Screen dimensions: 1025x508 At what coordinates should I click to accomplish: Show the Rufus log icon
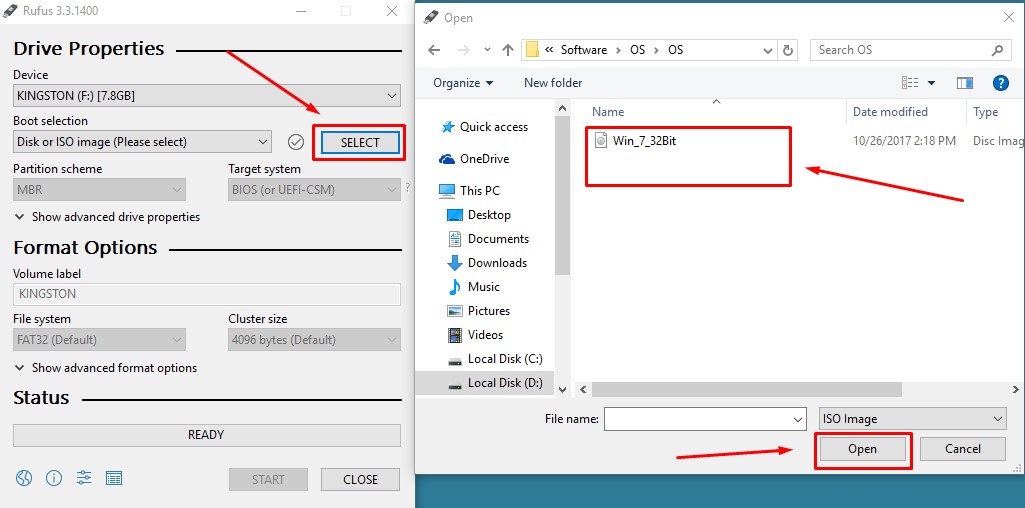(x=114, y=479)
